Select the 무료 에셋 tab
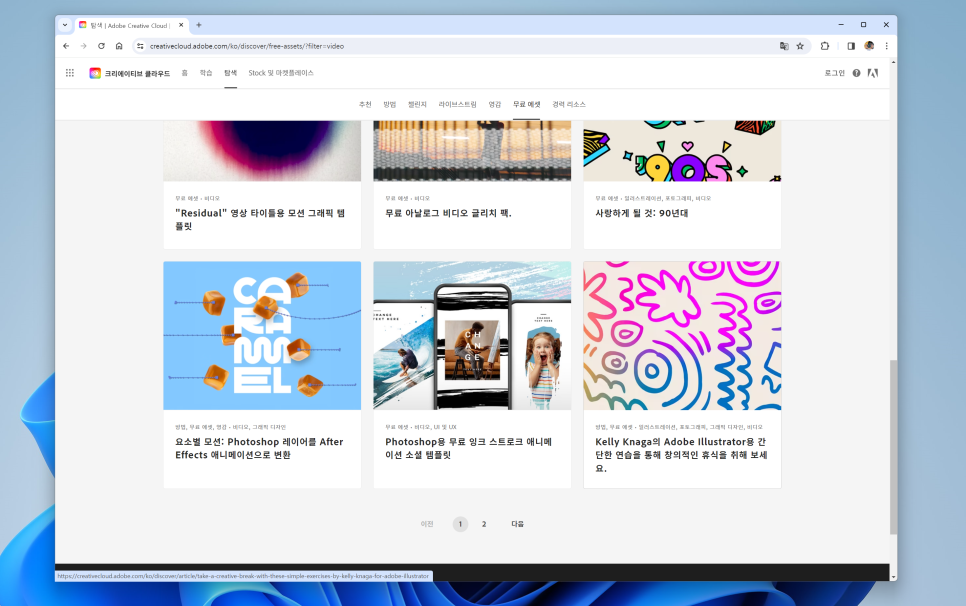The image size is (966, 606). (527, 104)
